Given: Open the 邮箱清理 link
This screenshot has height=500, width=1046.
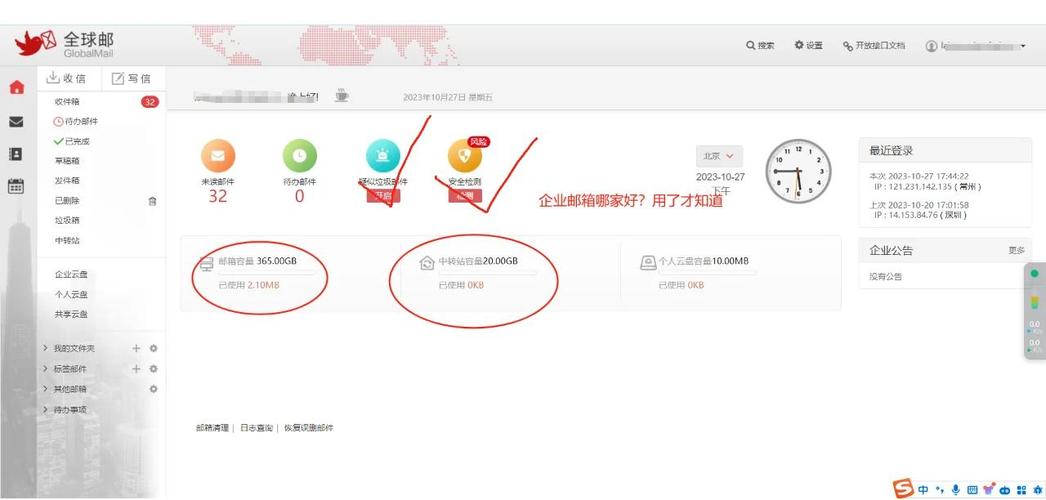Looking at the screenshot, I should pos(212,428).
